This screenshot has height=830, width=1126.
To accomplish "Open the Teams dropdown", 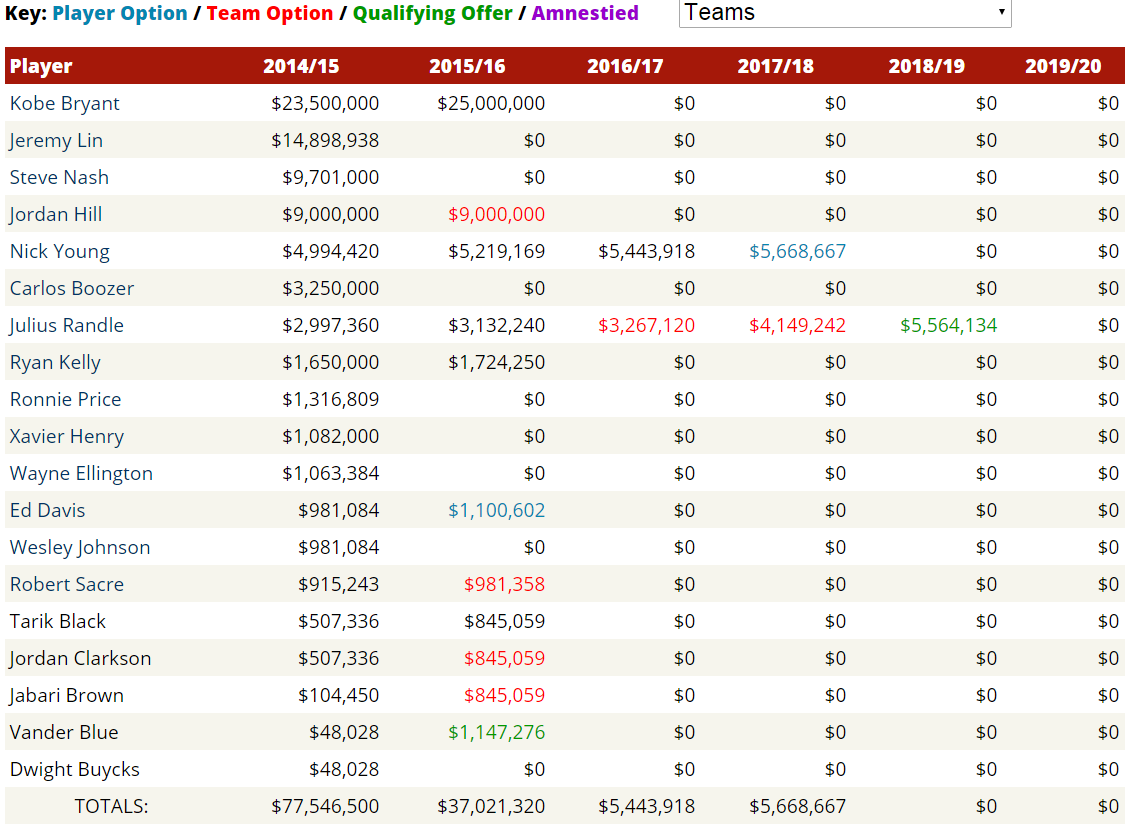I will pos(844,13).
